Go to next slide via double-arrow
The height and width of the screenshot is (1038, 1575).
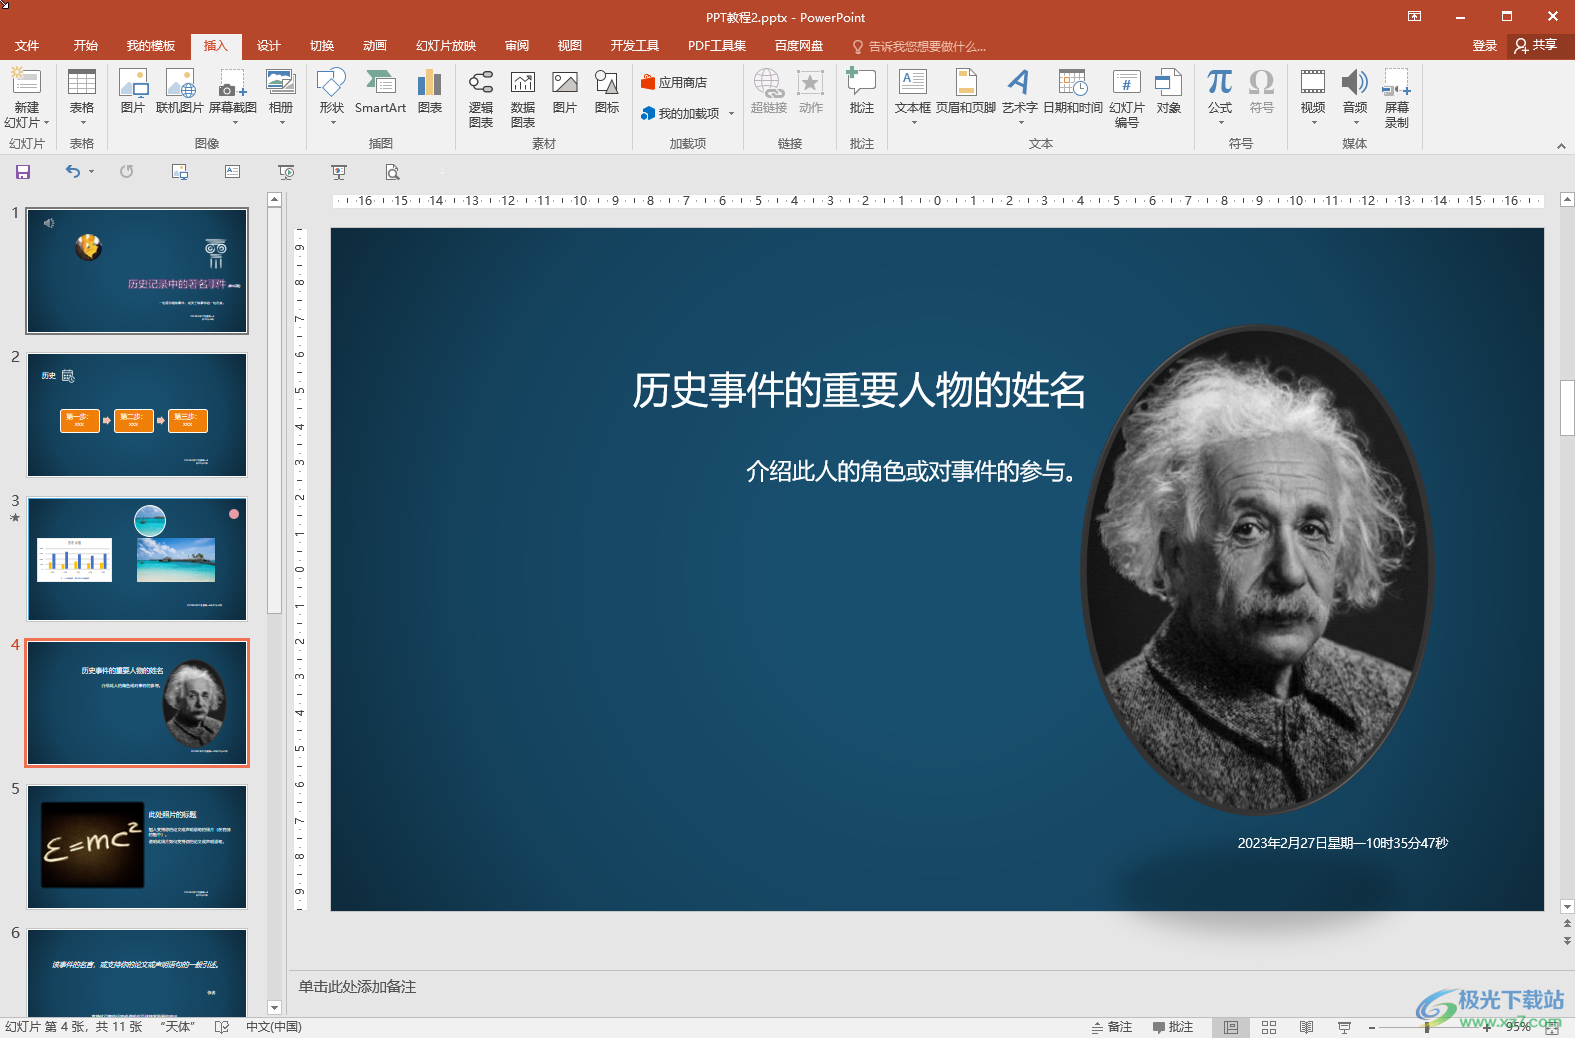click(x=1567, y=942)
